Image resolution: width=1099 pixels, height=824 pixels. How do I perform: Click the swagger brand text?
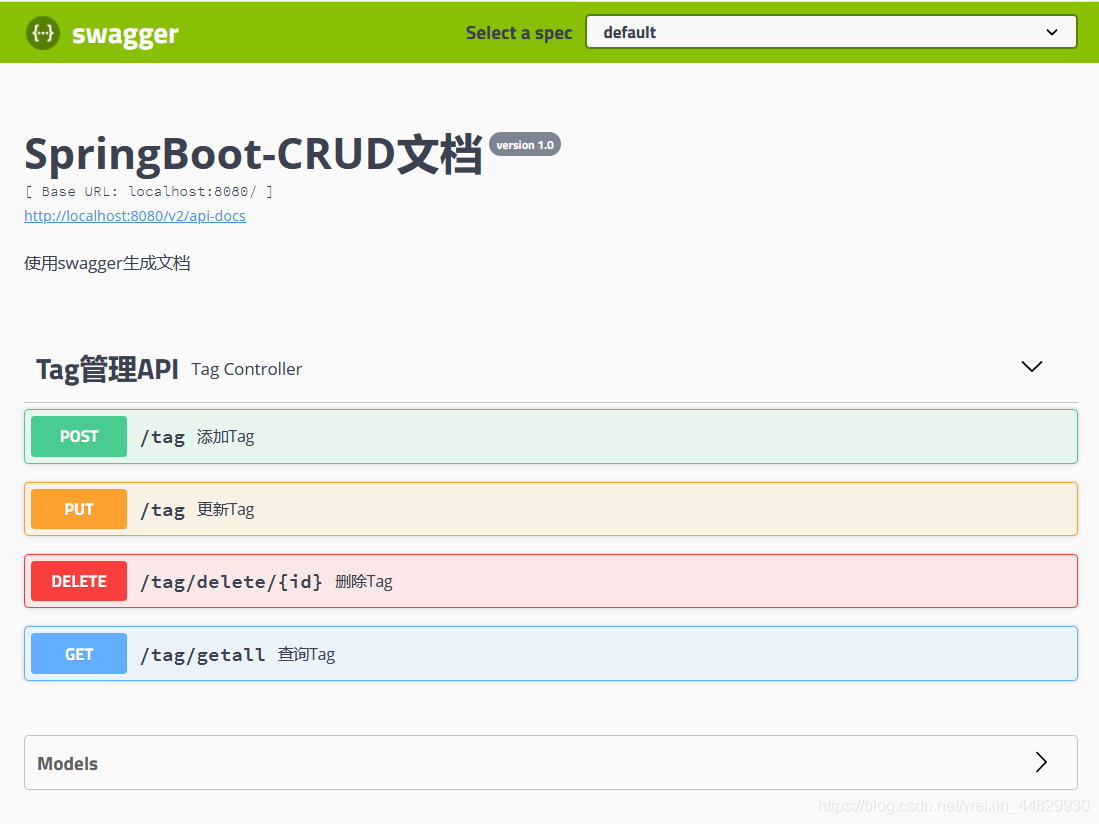pyautogui.click(x=125, y=34)
